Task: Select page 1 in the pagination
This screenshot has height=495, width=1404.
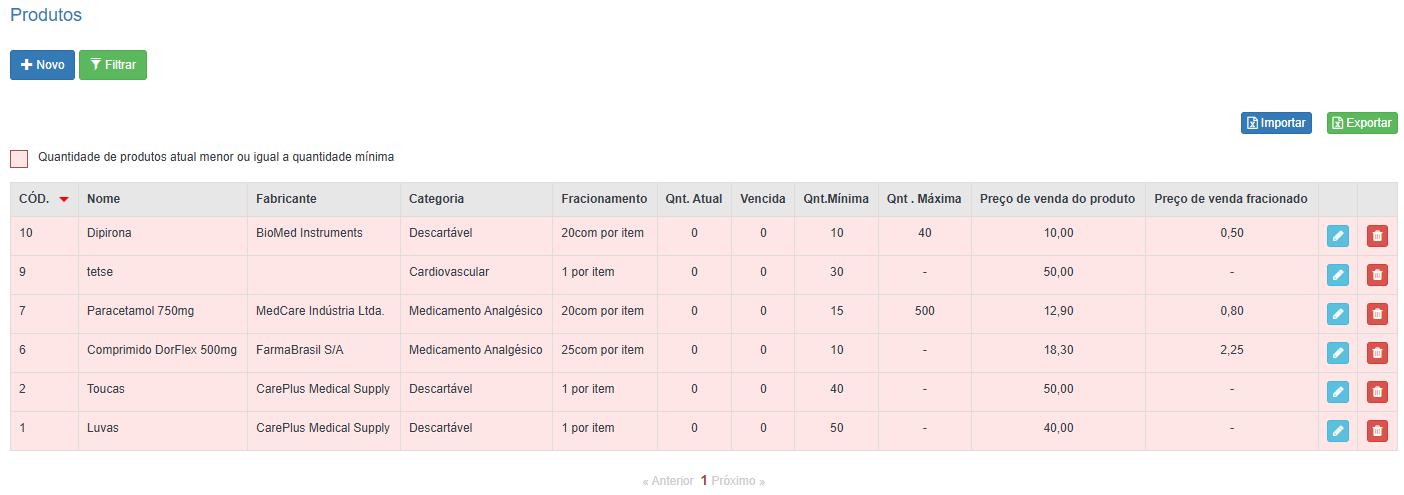Action: tap(703, 481)
